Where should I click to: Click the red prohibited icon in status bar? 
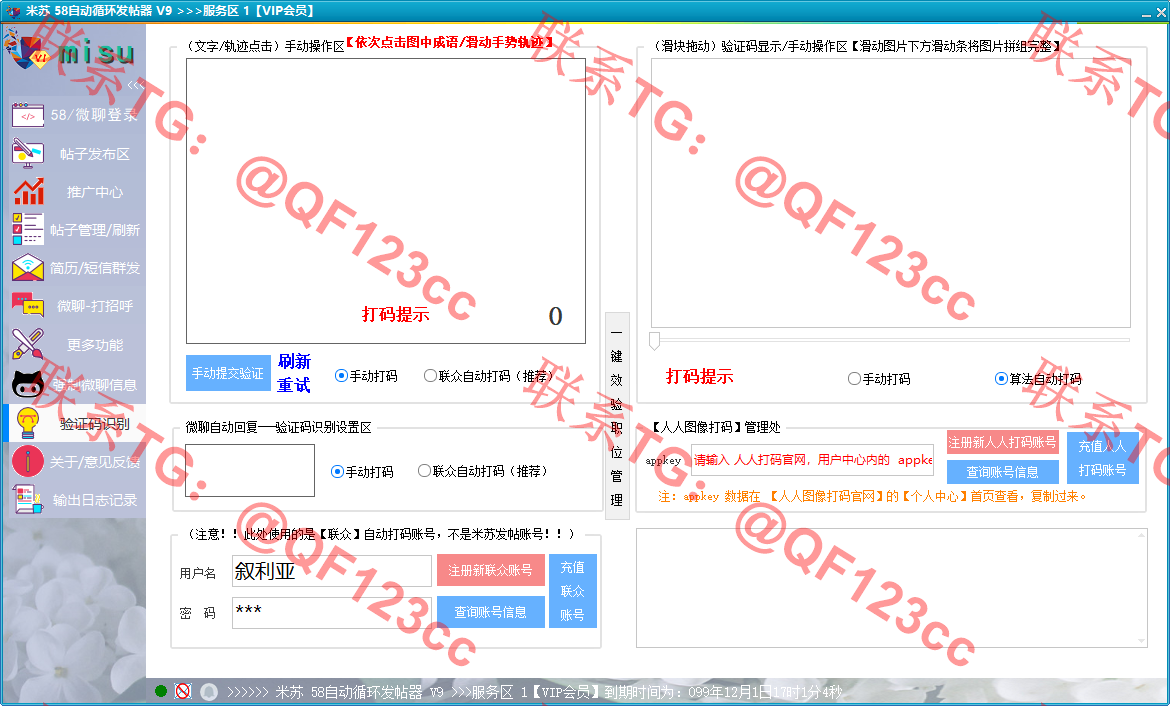pyautogui.click(x=183, y=691)
